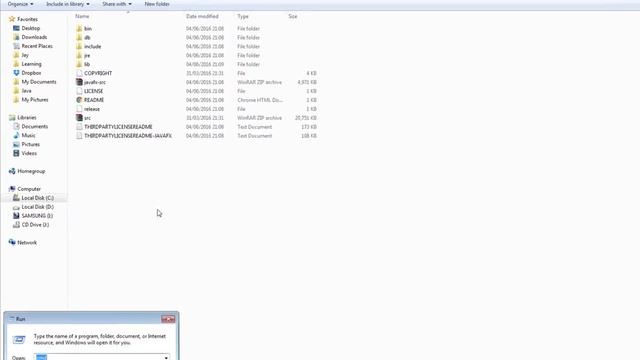Screen dimensions: 640x360
Task: Select the src ZIP archive icon
Action: (79, 118)
